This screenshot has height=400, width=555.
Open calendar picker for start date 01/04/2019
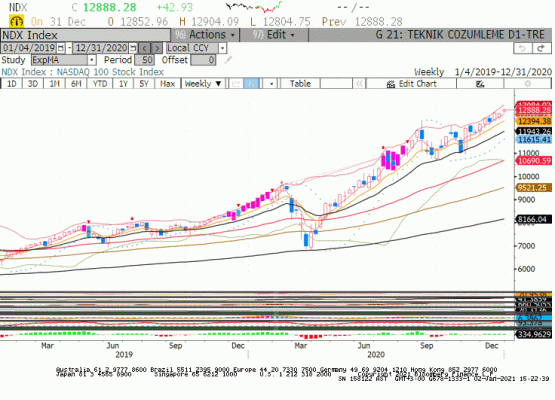click(61, 48)
